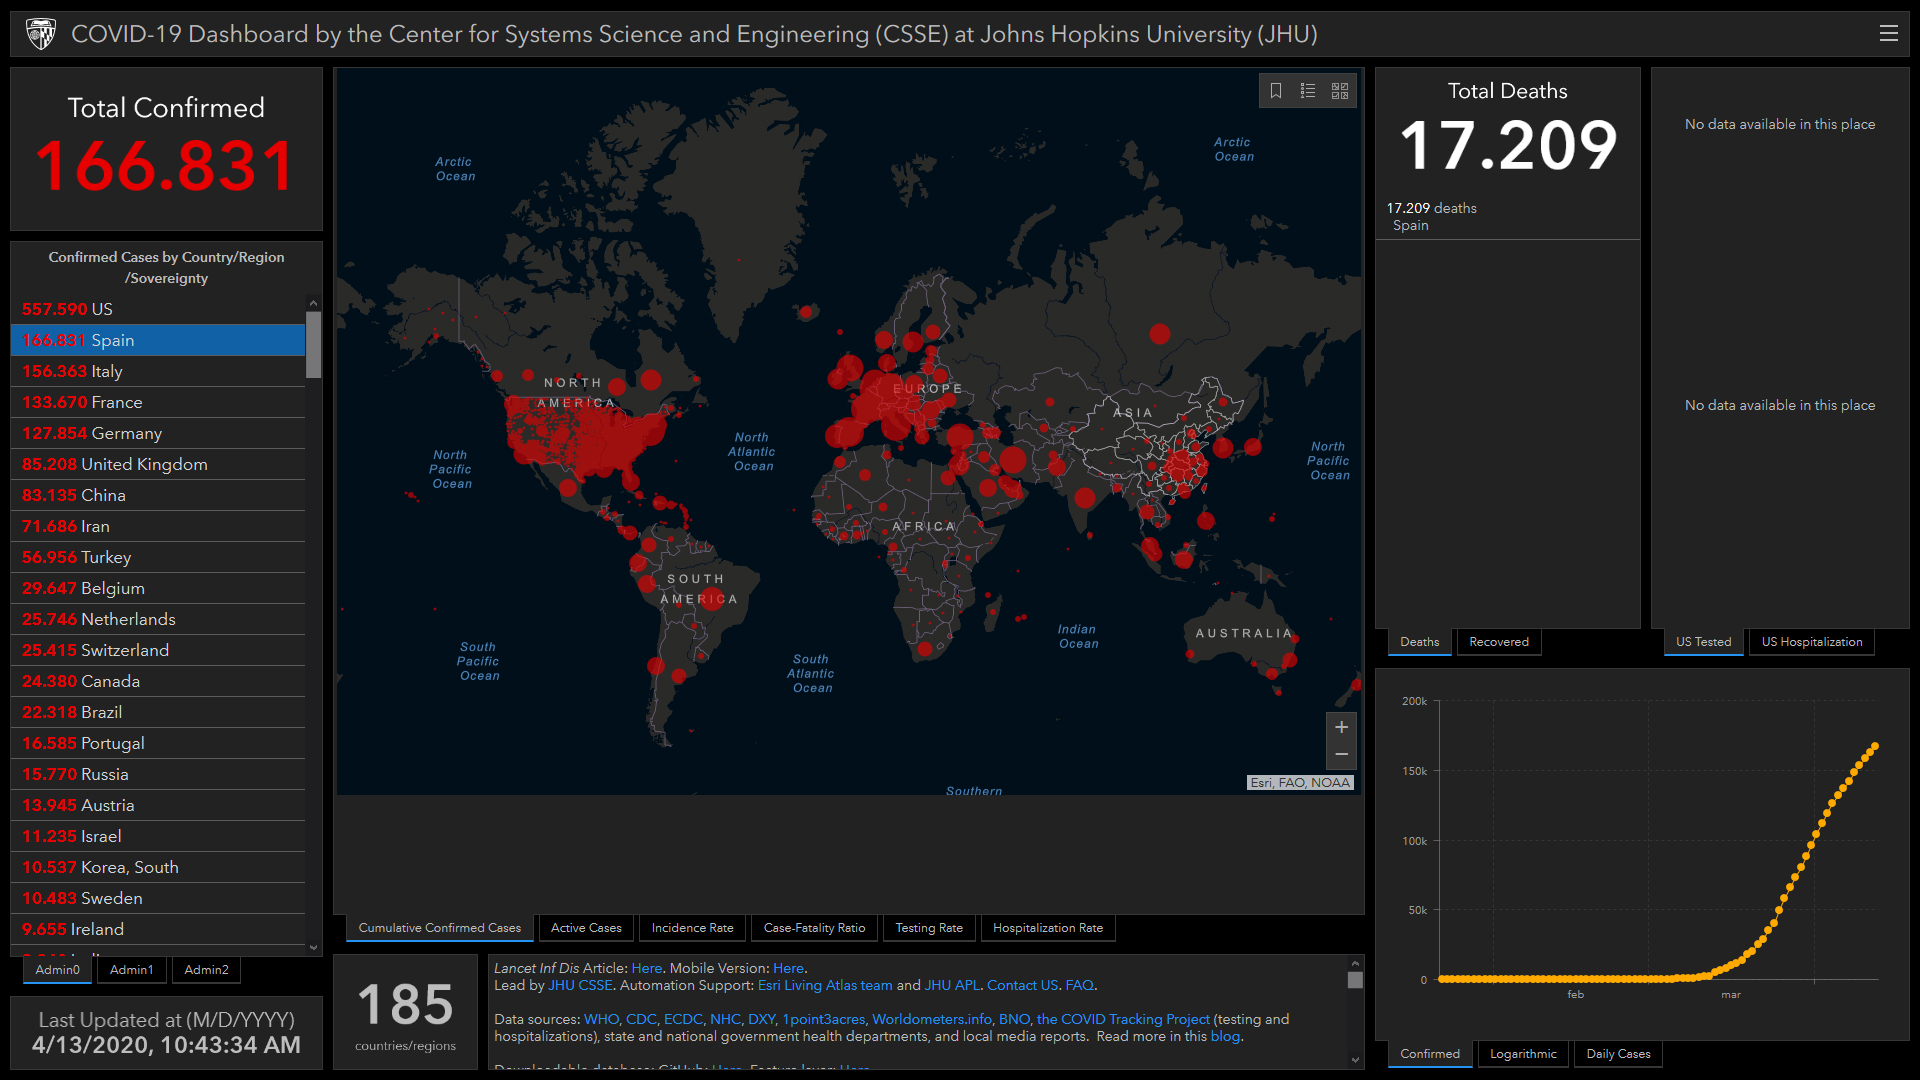This screenshot has height=1080, width=1920.
Task: Open the JHU CSSE link
Action: 580,985
